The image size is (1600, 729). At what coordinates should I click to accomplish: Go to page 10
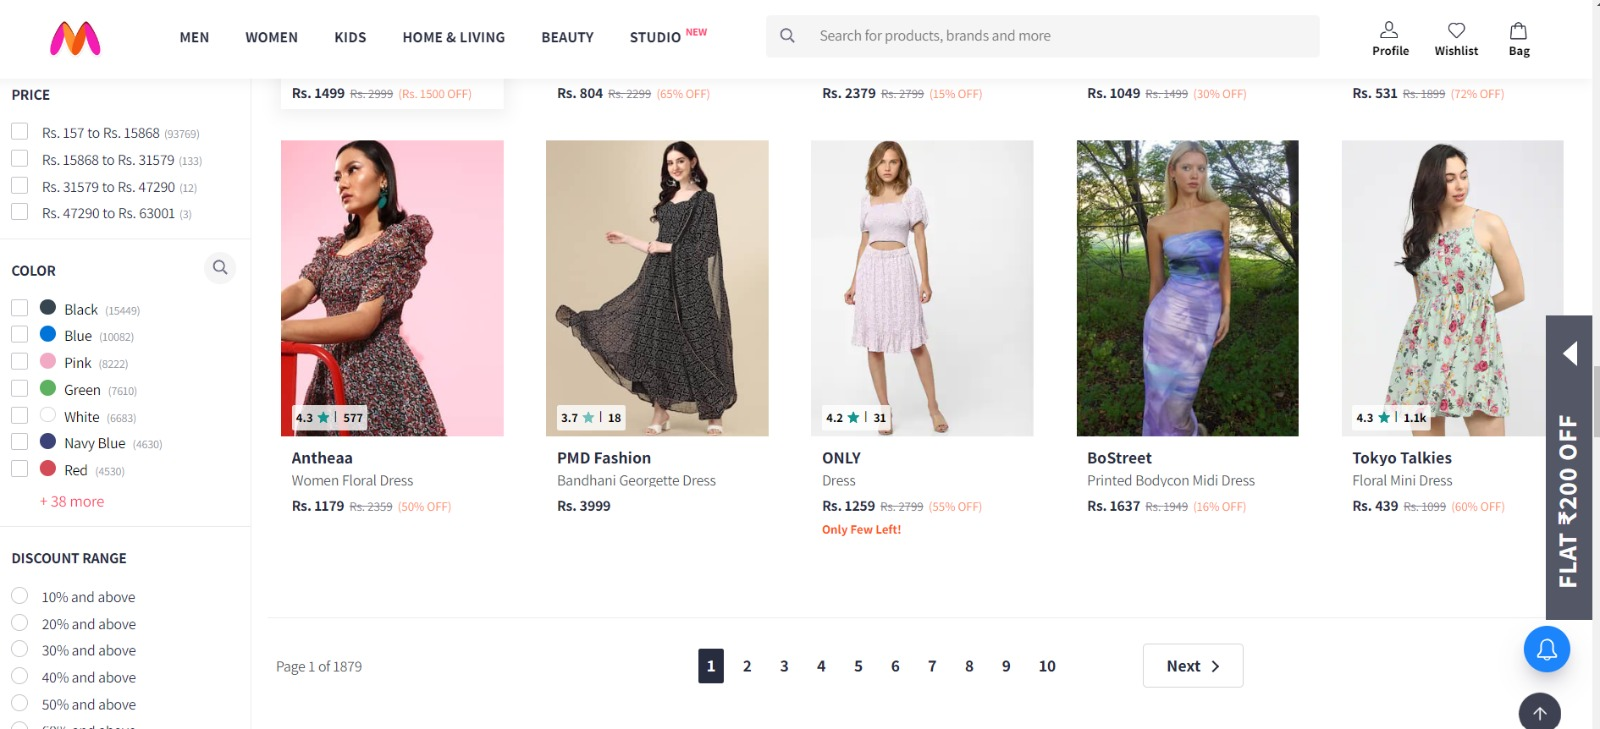click(1047, 666)
